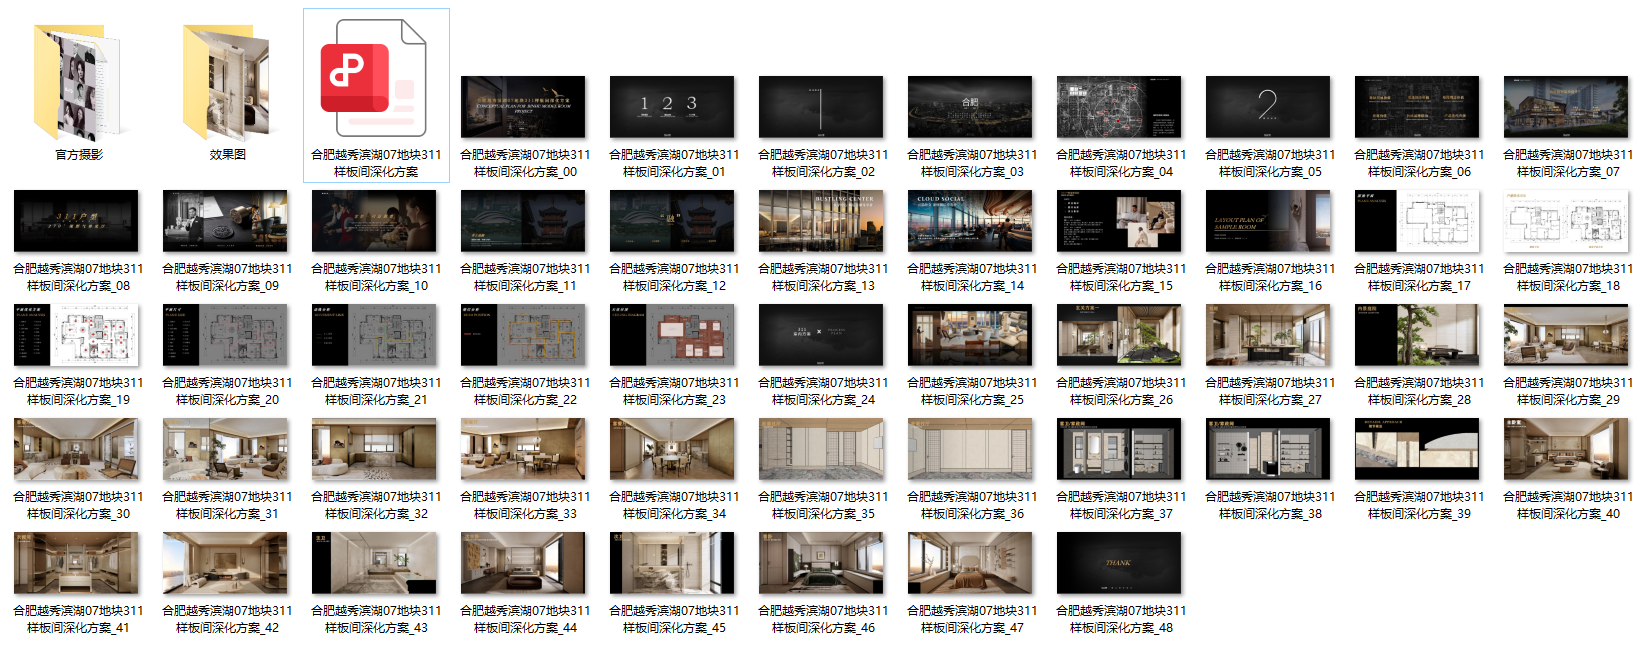Screen dimensions: 1645x655
Task: Open the floor plan image _17
Action: pyautogui.click(x=1417, y=221)
